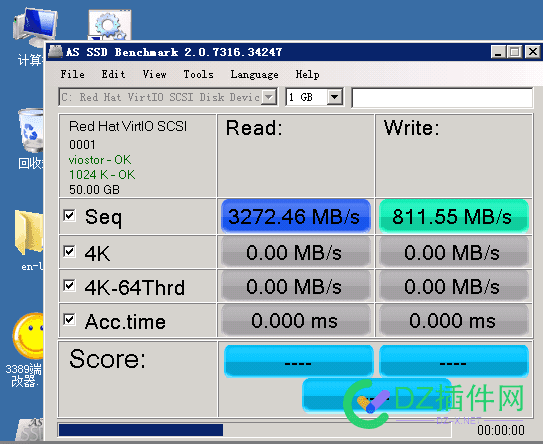543x444 pixels.
Task: Click the 4K-64Thrd read result field
Action: tap(296, 286)
